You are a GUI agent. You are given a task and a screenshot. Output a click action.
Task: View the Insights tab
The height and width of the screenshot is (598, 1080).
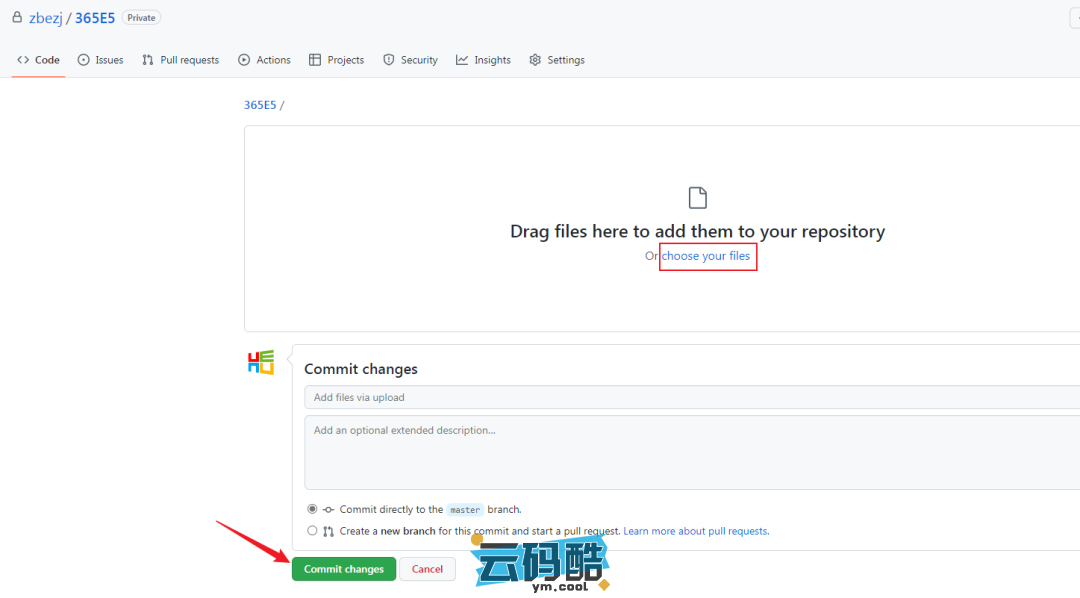483,60
